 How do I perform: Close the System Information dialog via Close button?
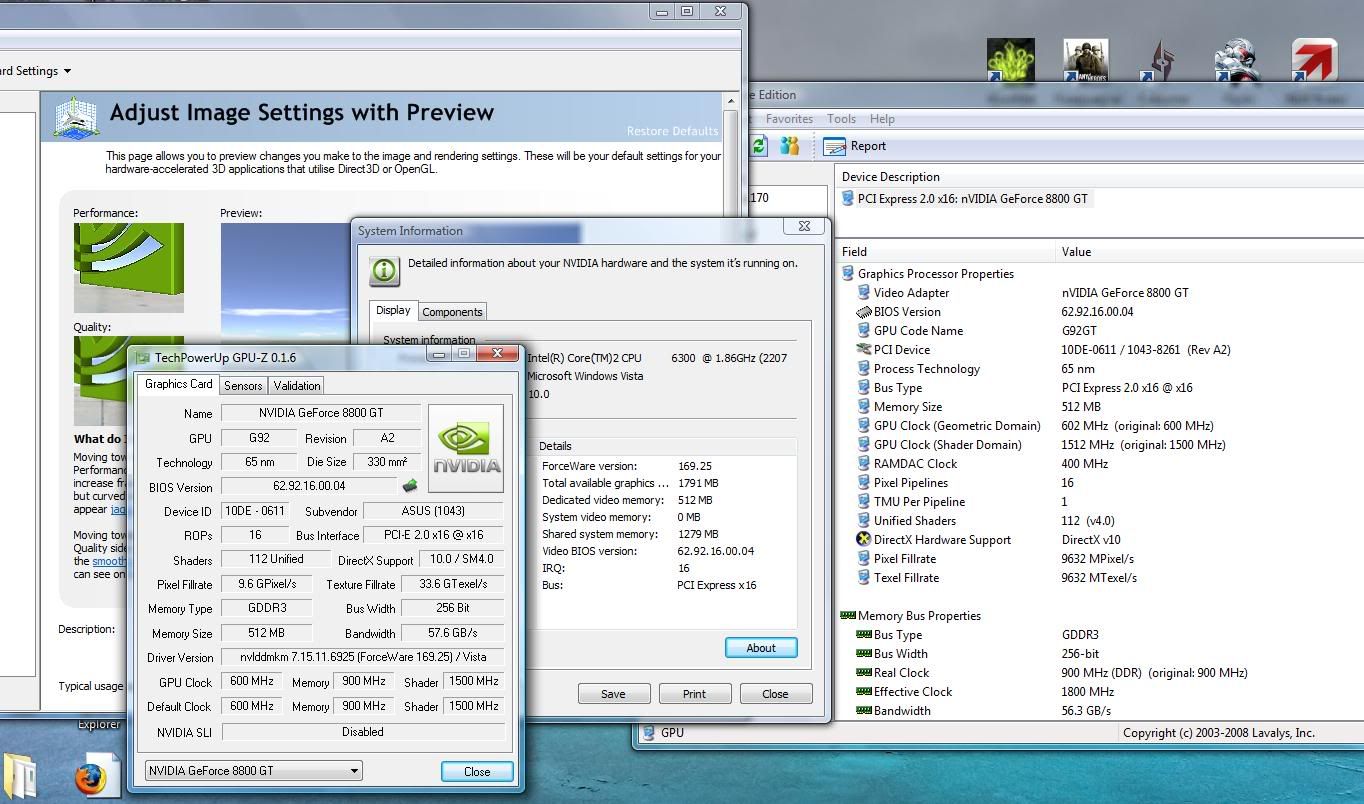pyautogui.click(x=775, y=694)
